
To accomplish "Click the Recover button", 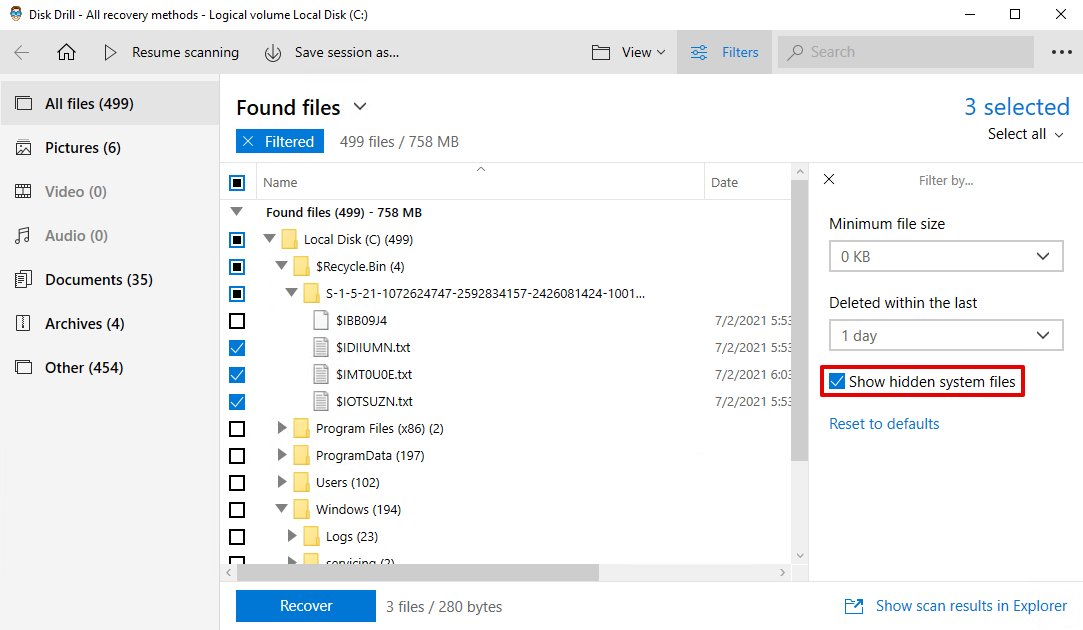I will click(305, 606).
